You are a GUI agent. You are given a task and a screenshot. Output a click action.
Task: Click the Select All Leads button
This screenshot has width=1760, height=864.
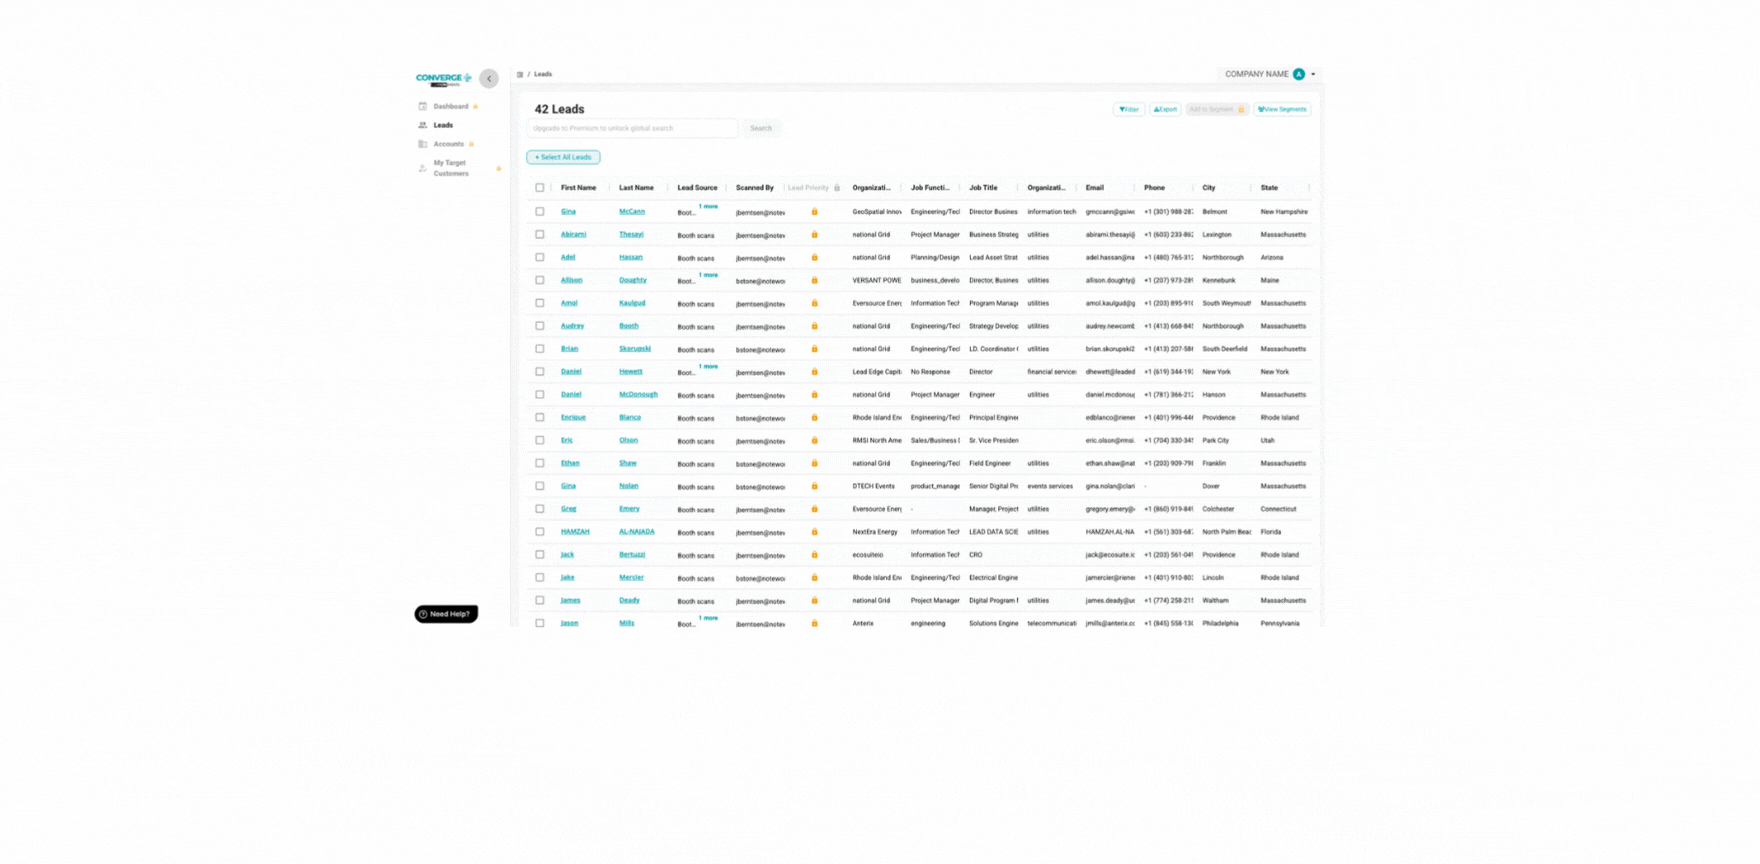(563, 157)
